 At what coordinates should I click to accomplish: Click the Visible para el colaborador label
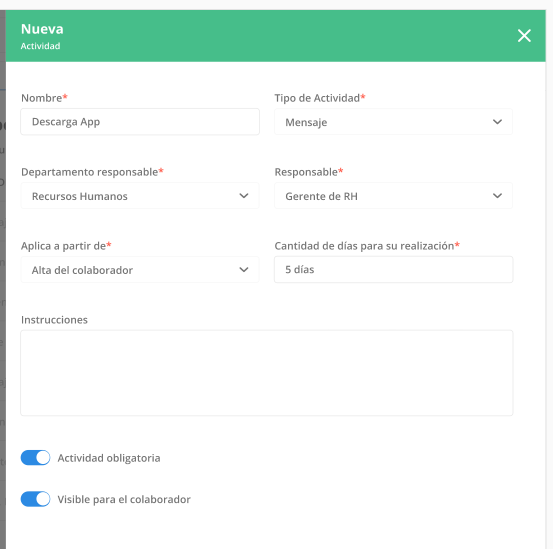click(x=124, y=499)
